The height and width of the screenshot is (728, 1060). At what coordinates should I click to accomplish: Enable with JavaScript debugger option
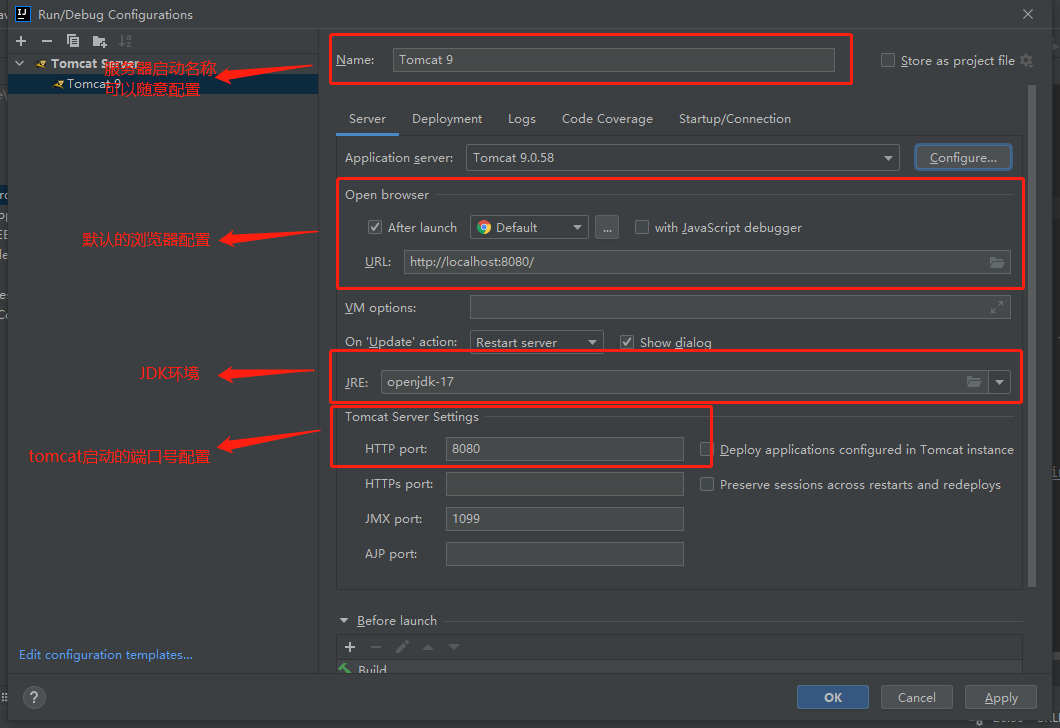(642, 227)
